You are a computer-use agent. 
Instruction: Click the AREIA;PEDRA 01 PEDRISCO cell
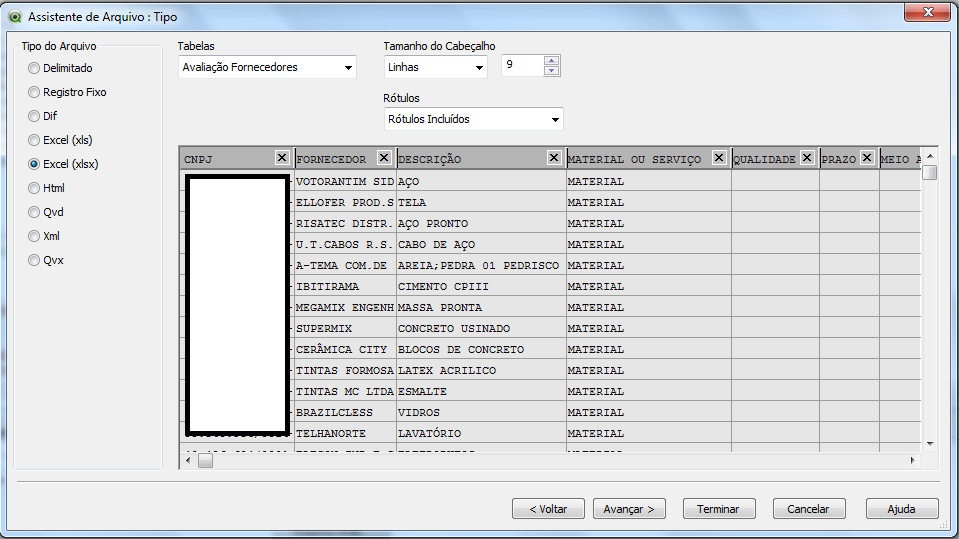click(481, 266)
